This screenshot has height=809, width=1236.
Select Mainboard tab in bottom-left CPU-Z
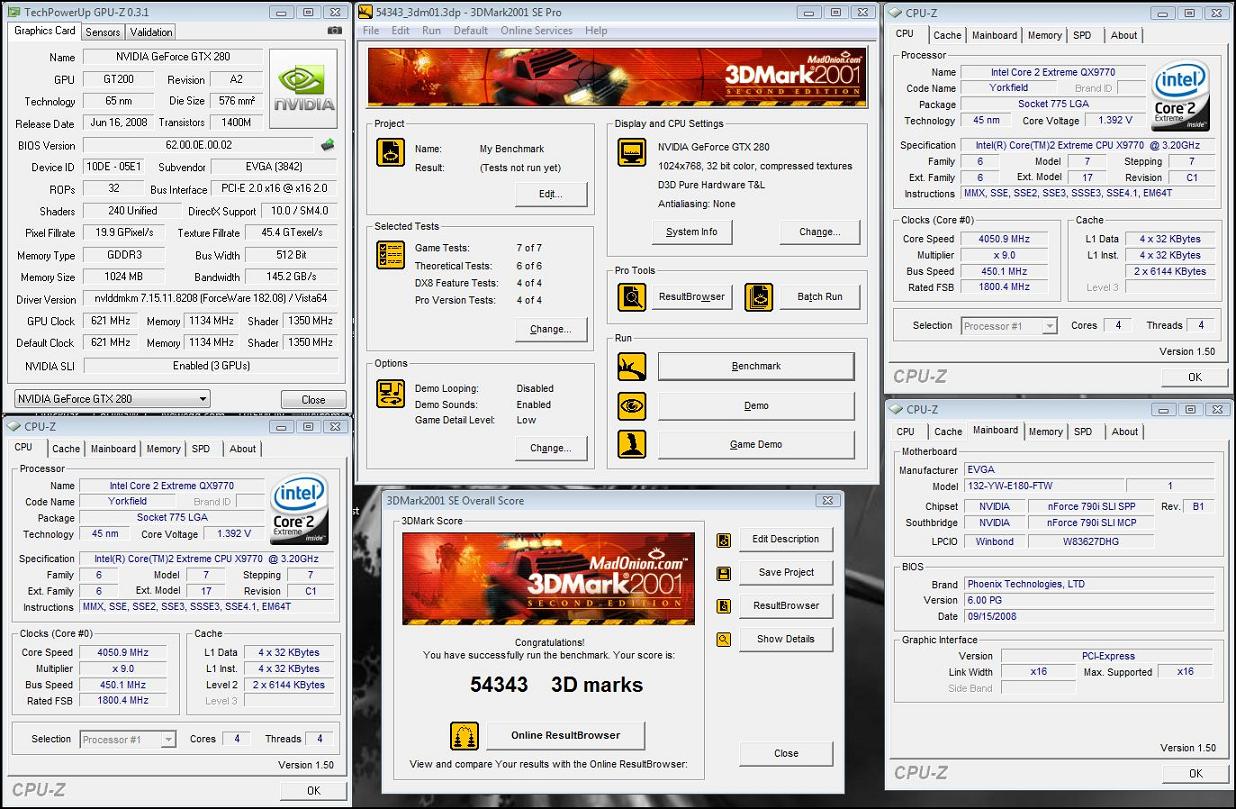(113, 449)
